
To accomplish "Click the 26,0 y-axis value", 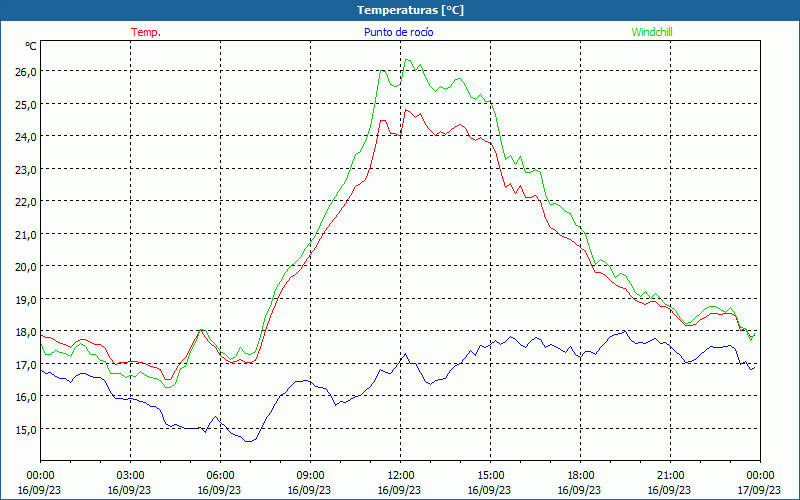I will pyautogui.click(x=26, y=71).
